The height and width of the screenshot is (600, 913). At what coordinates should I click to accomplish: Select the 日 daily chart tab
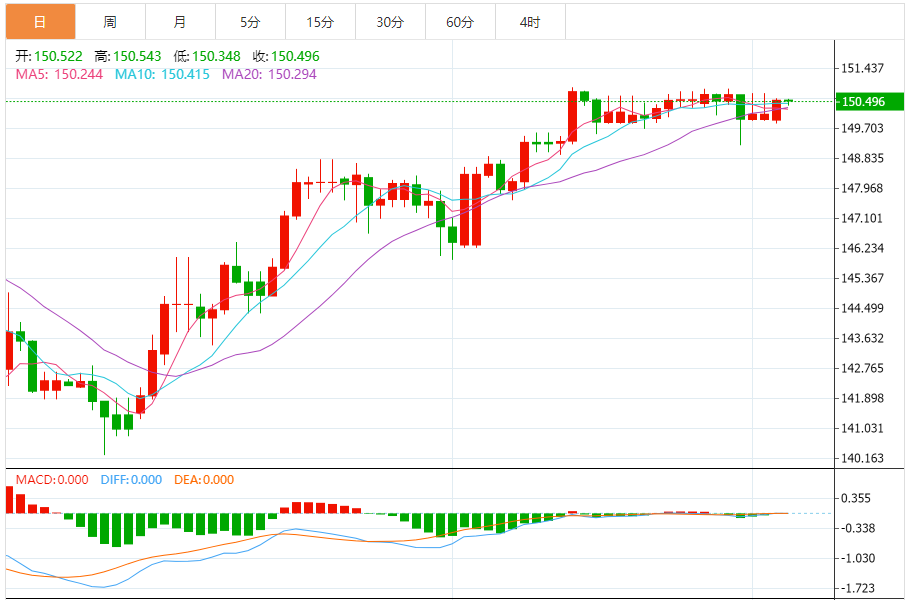coord(41,22)
